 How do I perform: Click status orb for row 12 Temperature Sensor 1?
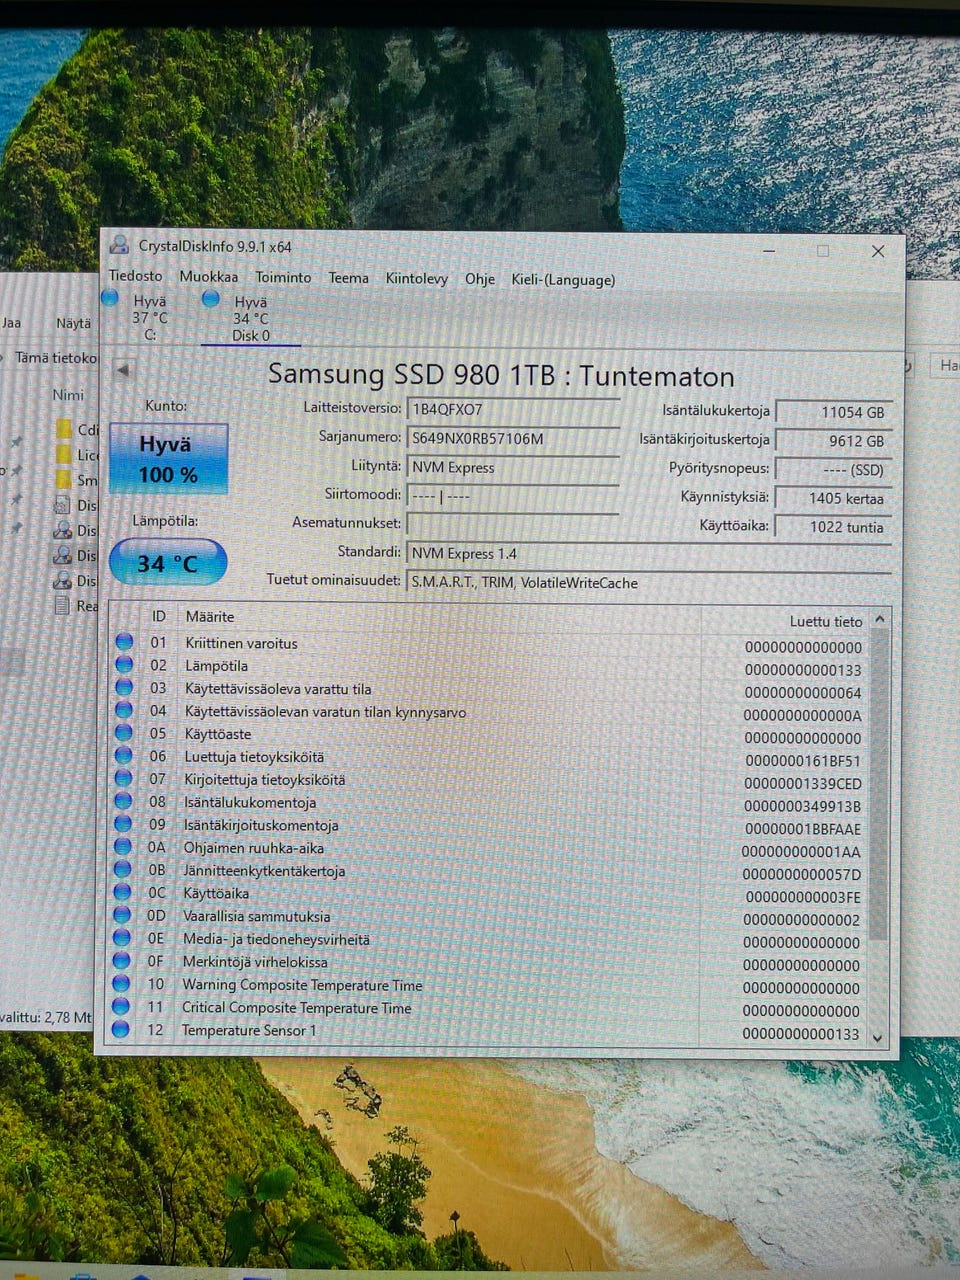121,1029
